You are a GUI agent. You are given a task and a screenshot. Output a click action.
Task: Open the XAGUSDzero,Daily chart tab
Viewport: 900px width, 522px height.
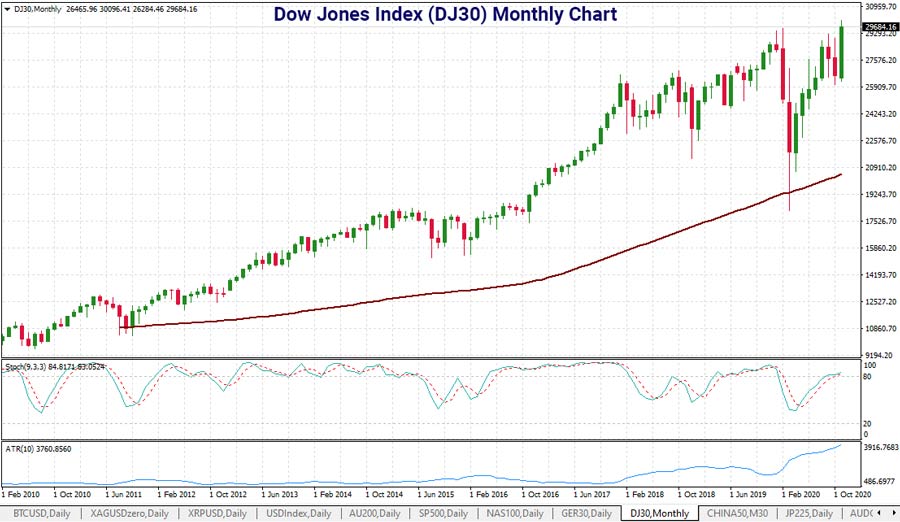[130, 513]
